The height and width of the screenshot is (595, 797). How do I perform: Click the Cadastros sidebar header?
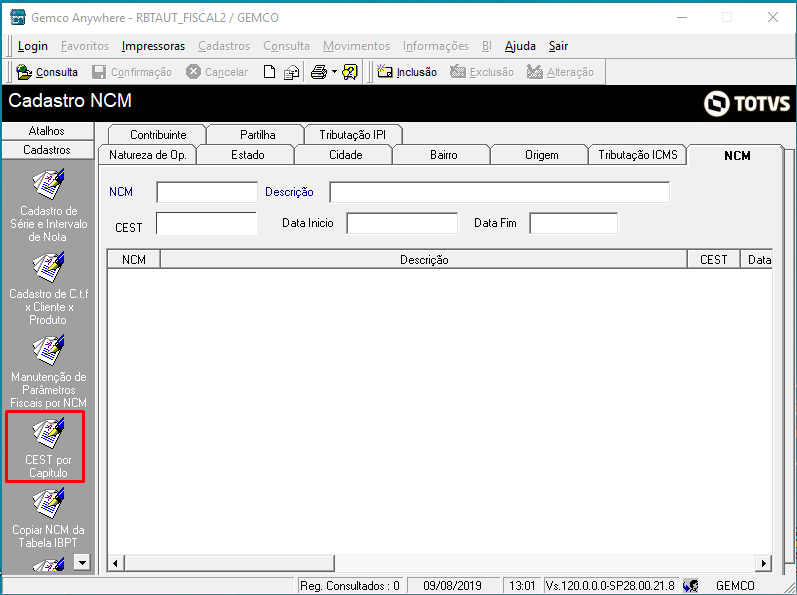pyautogui.click(x=47, y=150)
